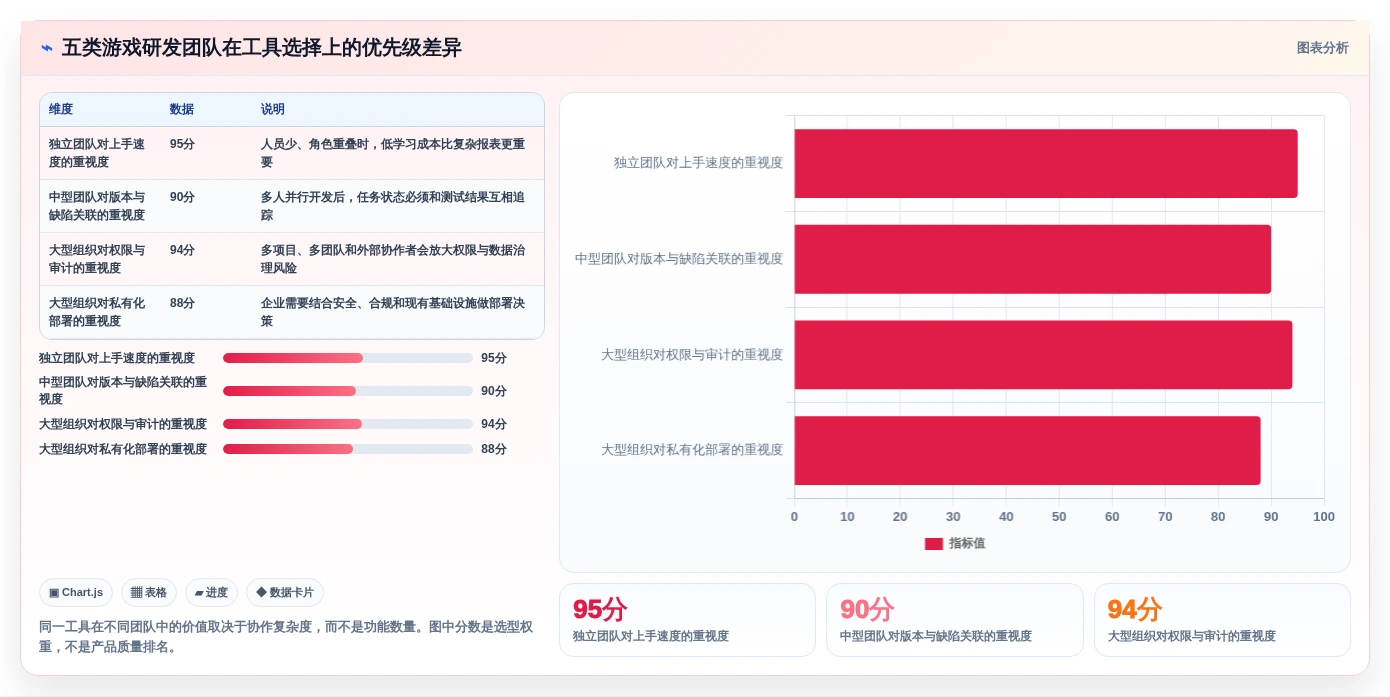Click the chart y-axis label 大型组织对私有化部署的重视度

pos(692,450)
